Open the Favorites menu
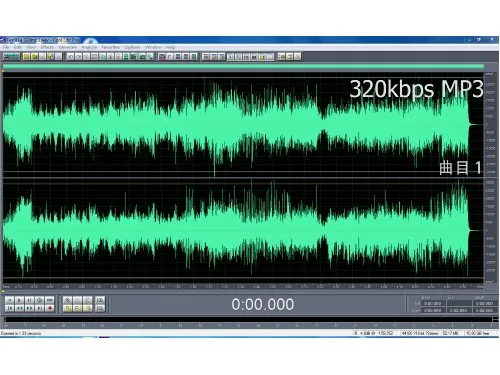The image size is (500, 375). pyautogui.click(x=110, y=47)
